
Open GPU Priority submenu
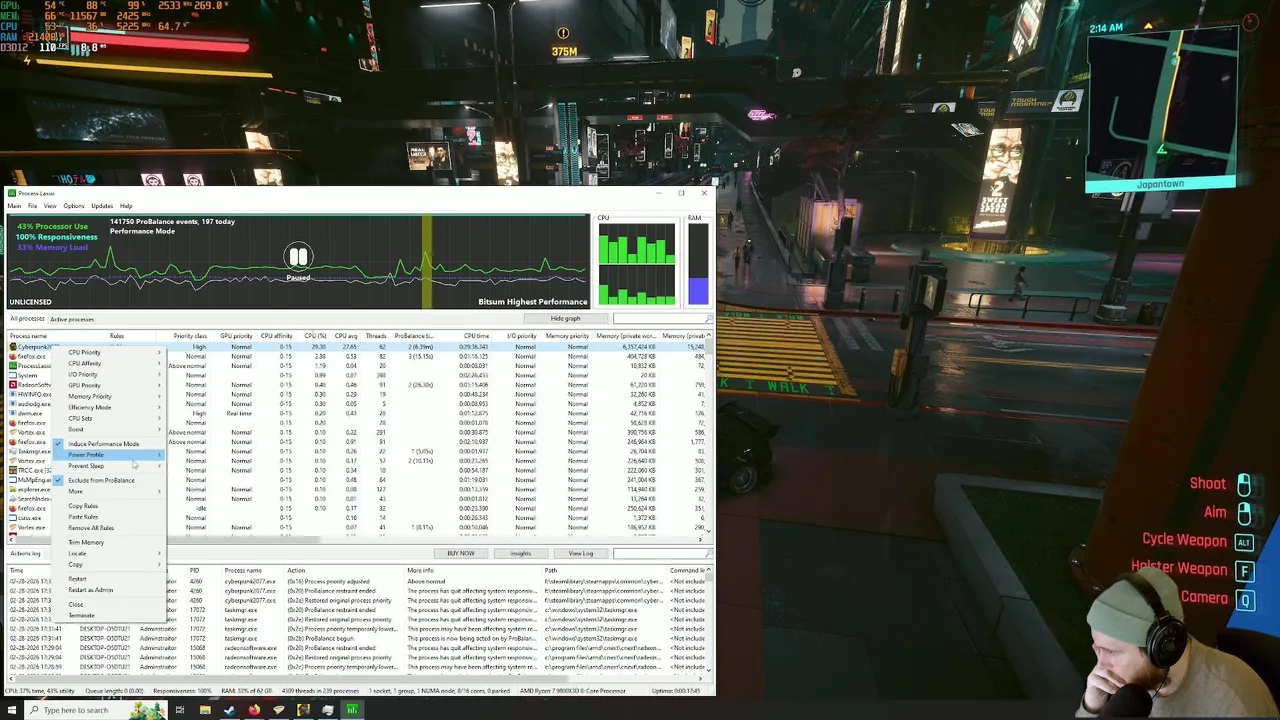pyautogui.click(x=110, y=385)
